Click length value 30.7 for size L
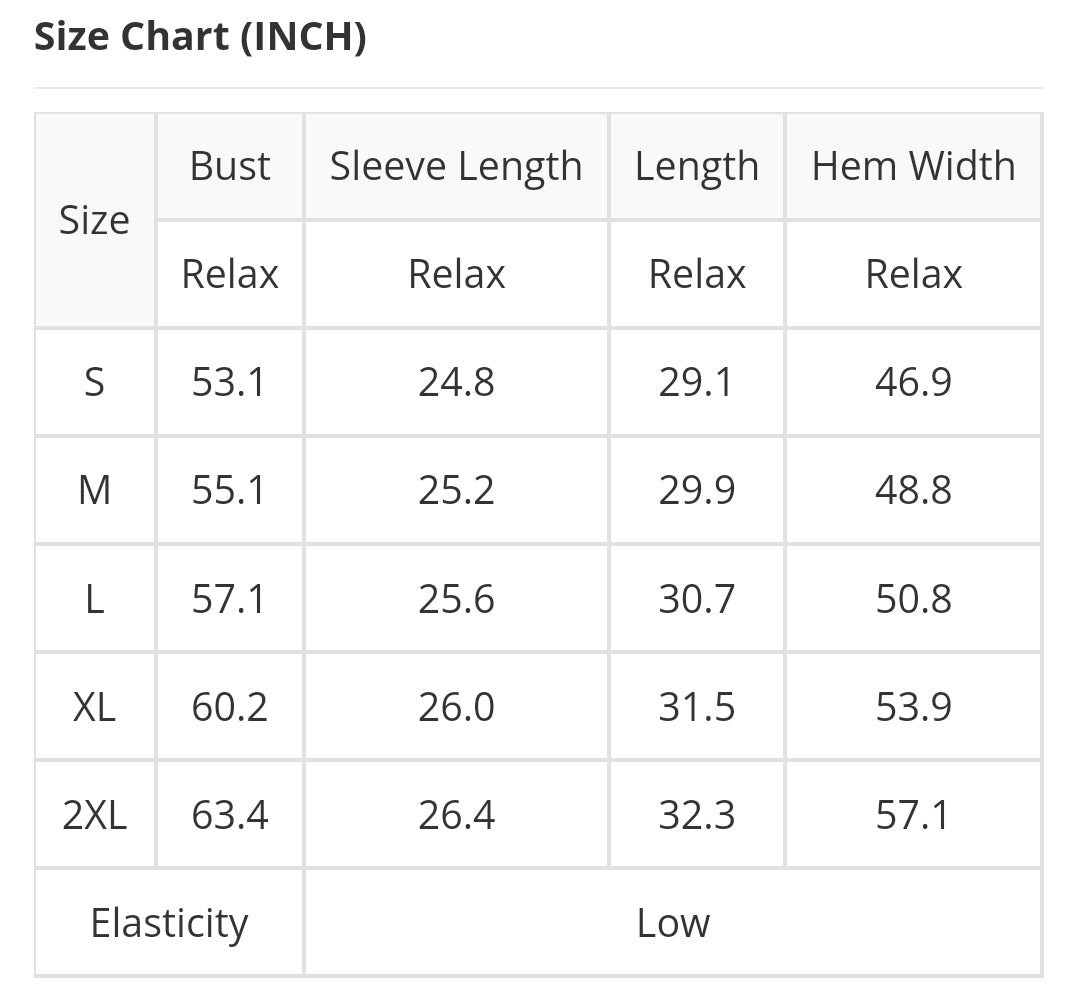This screenshot has height=999, width=1080. coord(696,599)
